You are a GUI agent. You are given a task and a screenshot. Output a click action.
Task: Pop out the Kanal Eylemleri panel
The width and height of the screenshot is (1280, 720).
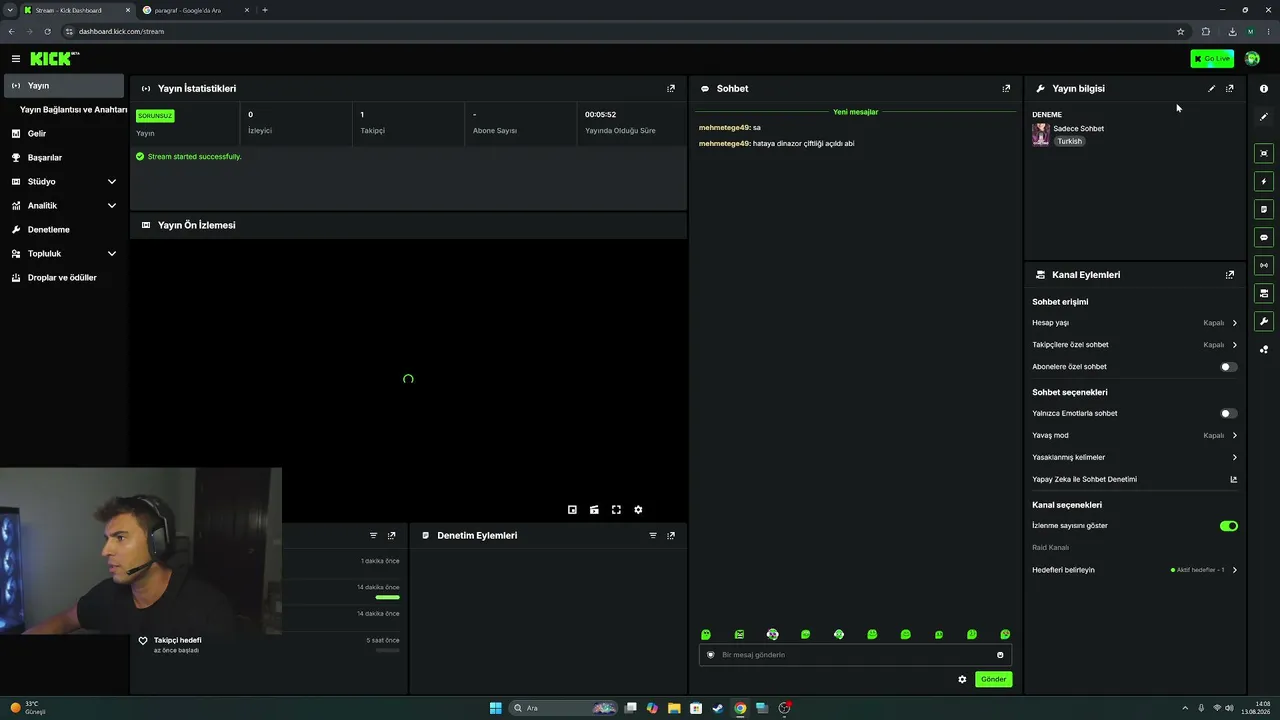[x=1230, y=274]
